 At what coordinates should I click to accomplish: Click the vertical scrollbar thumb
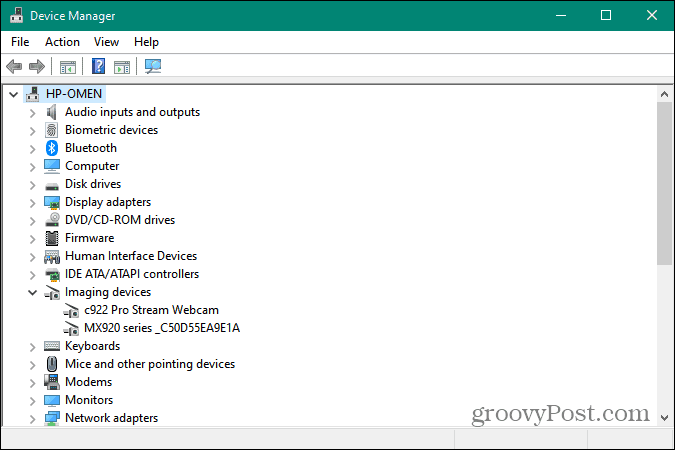664,183
